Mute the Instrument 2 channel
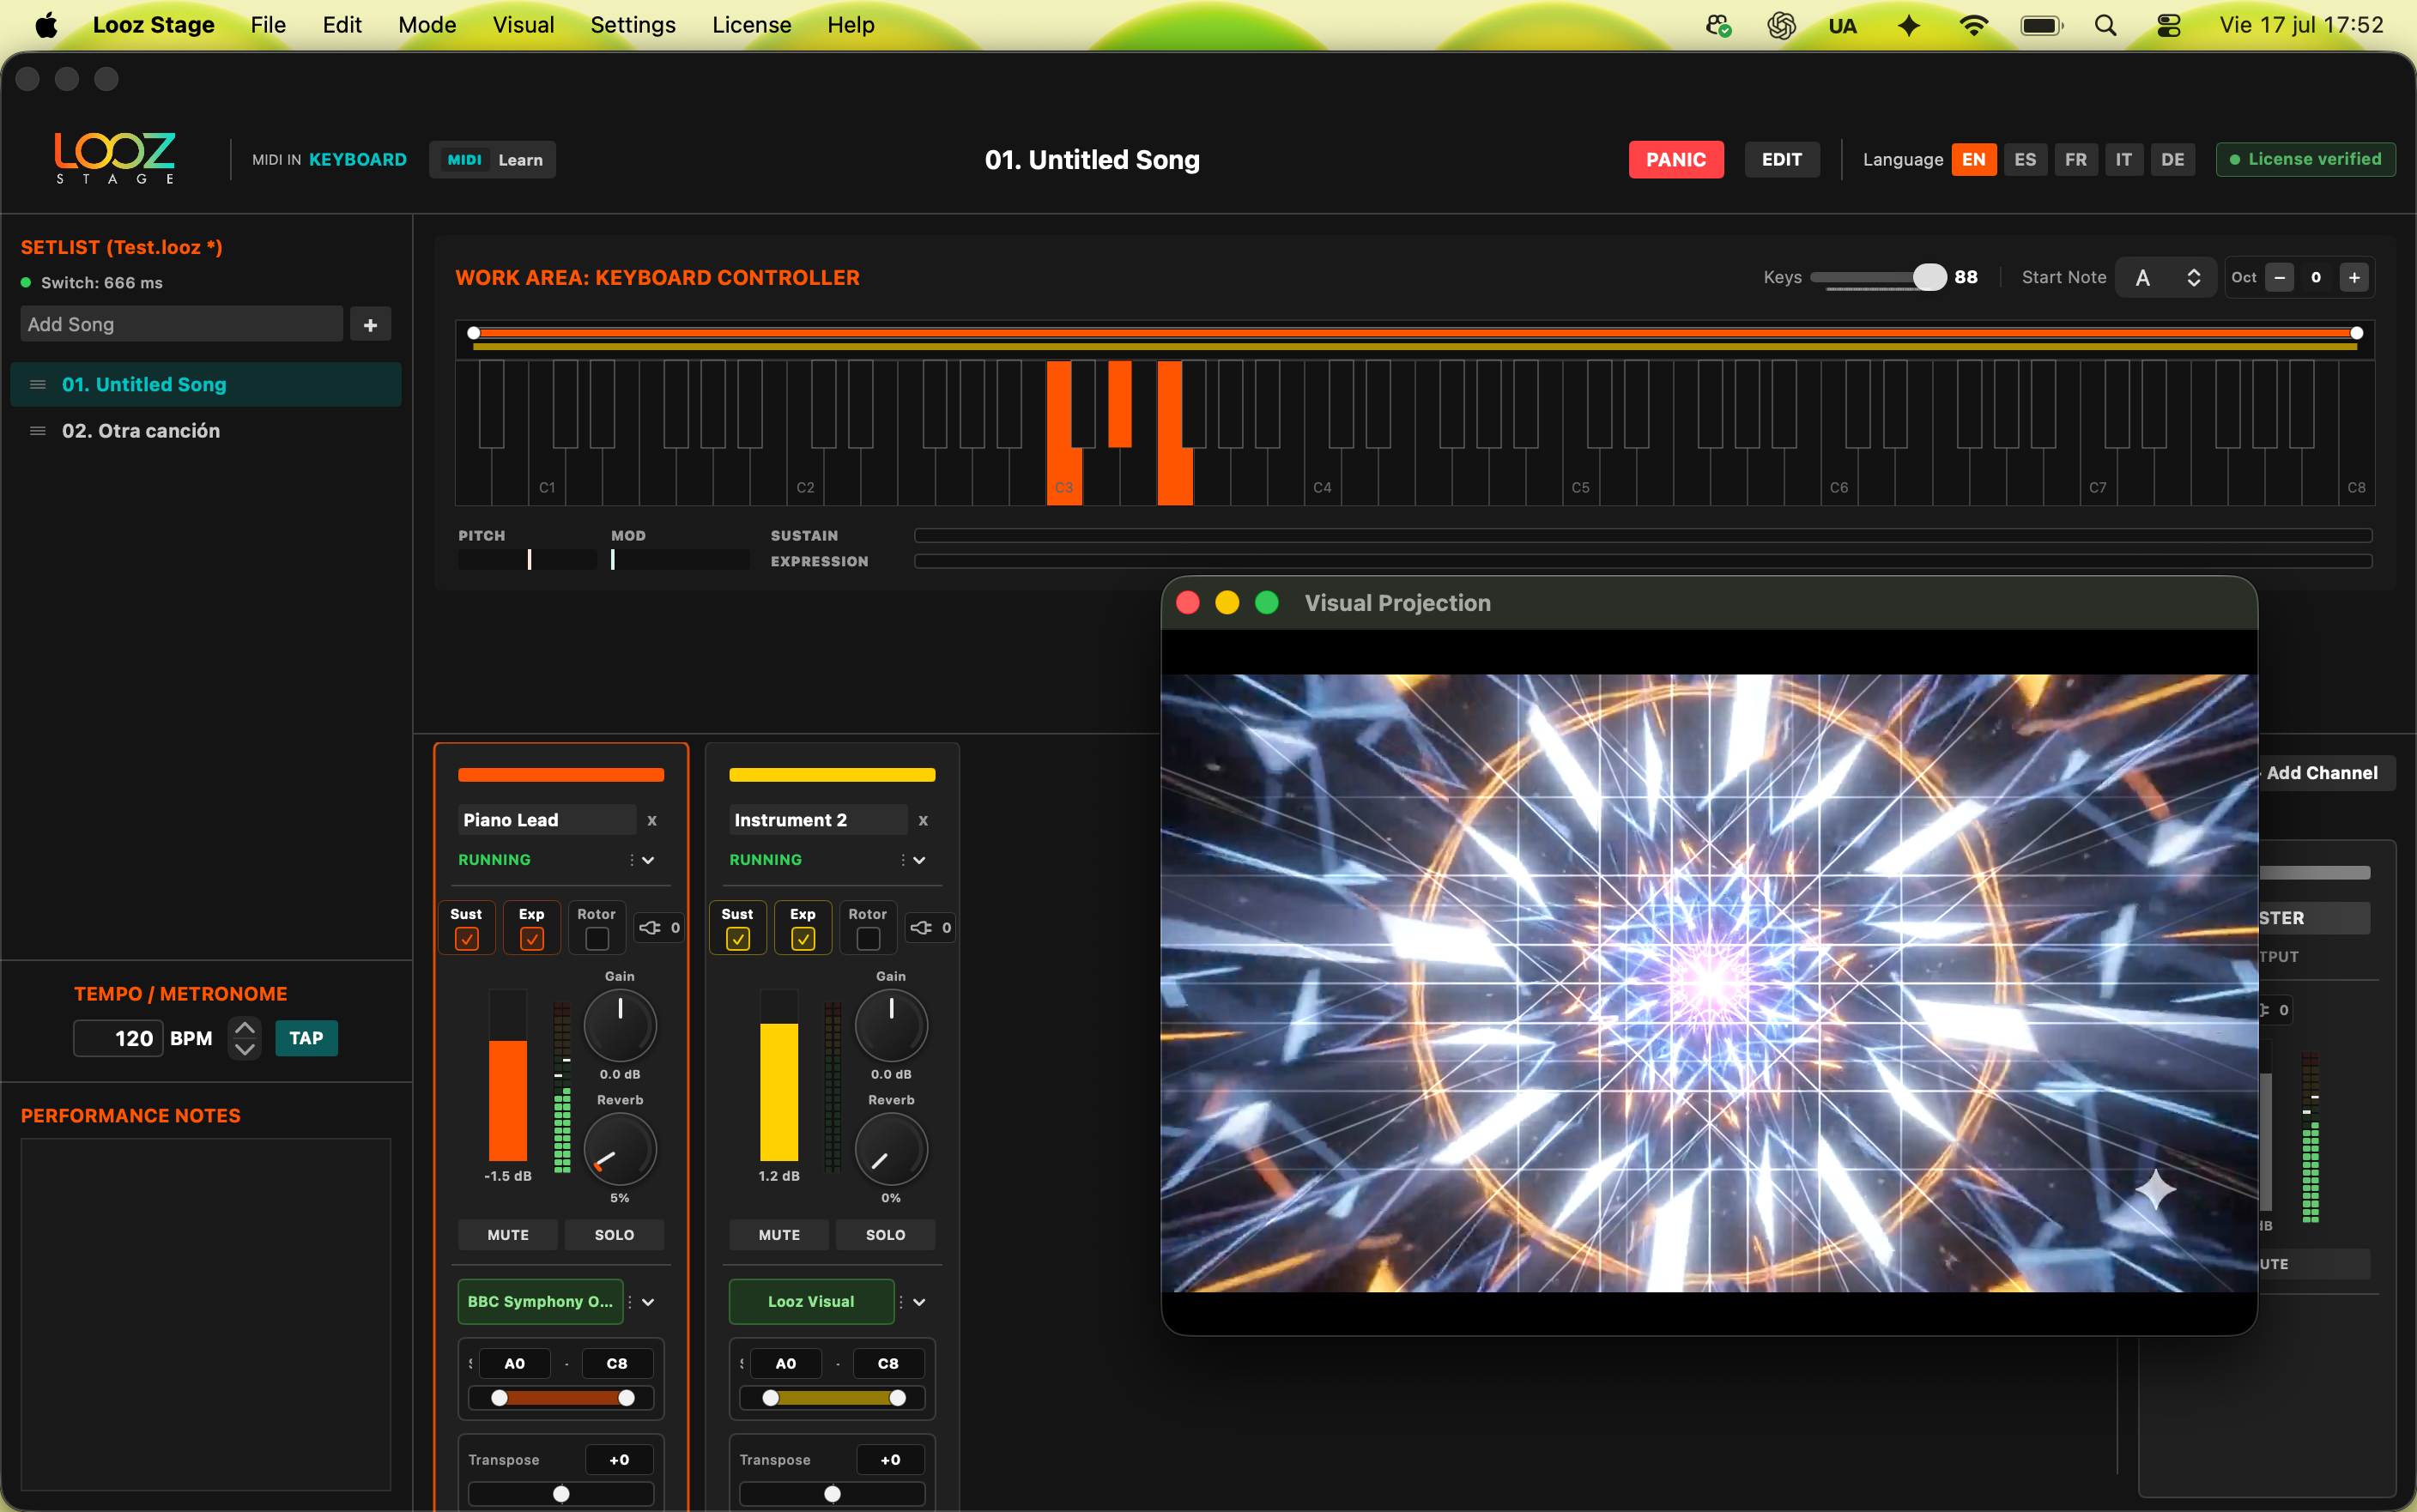Viewport: 2417px width, 1512px height. tap(779, 1235)
